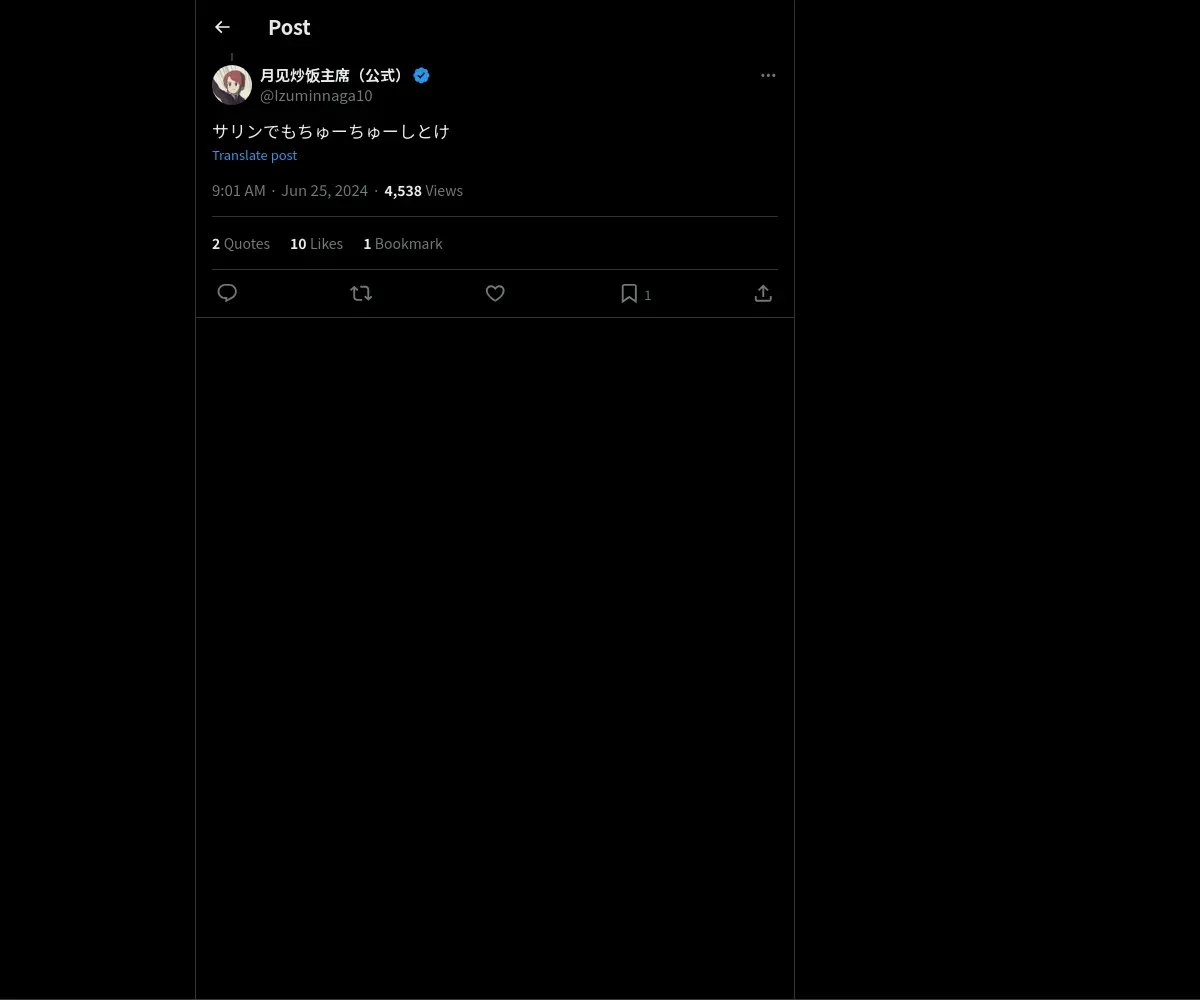Go back using the arrow beside Post
This screenshot has height=1000, width=1200.
pos(222,27)
